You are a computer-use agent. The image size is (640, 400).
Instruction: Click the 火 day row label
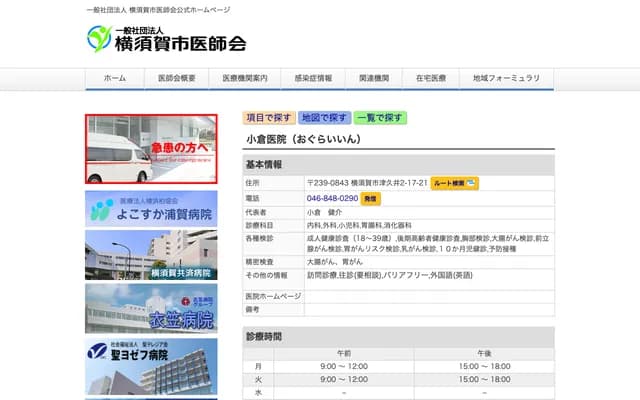(258, 380)
